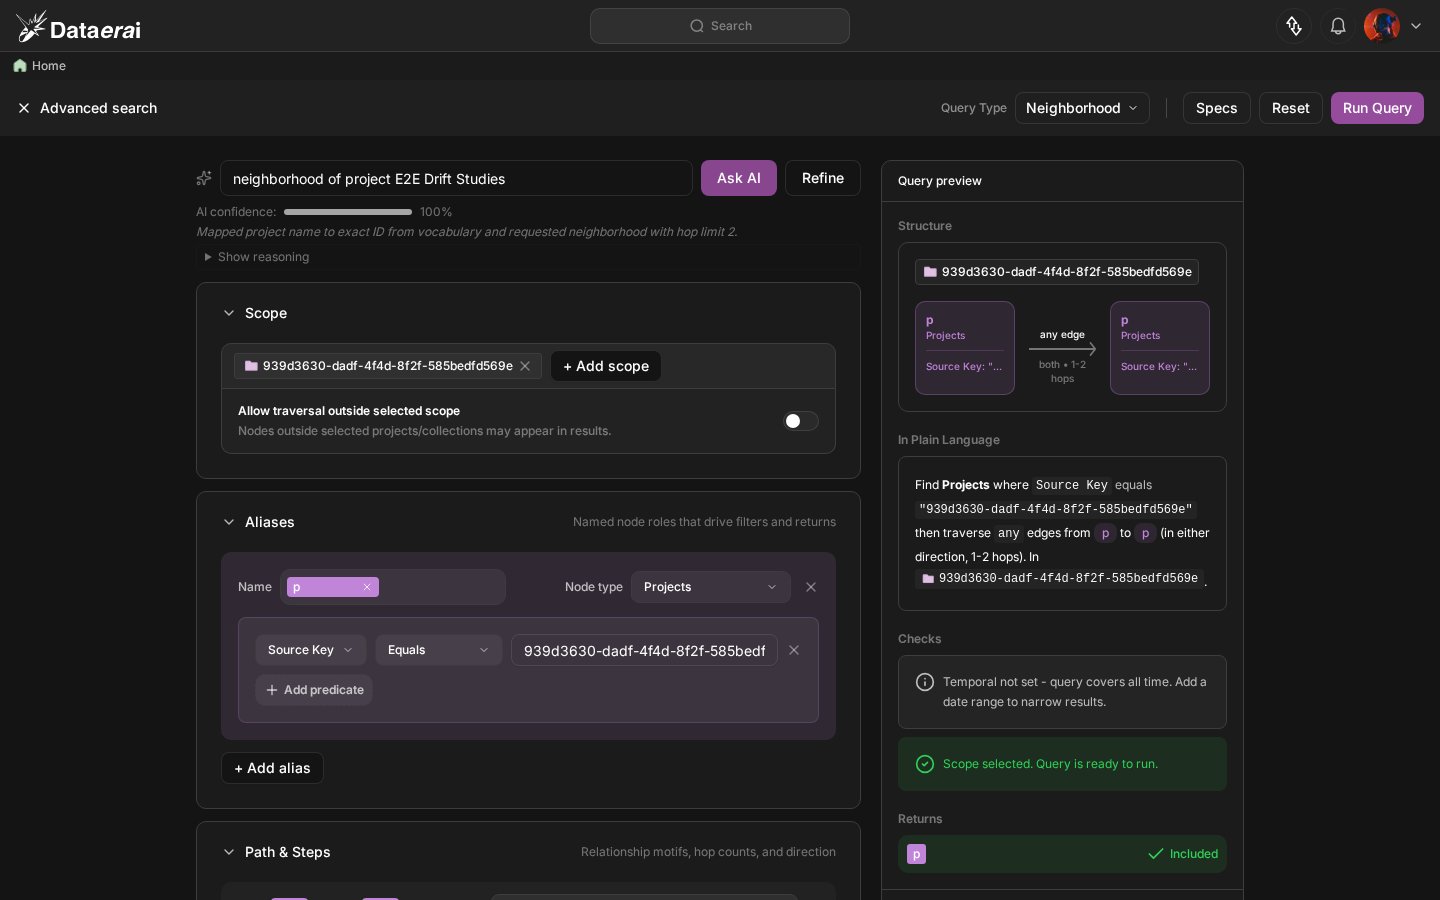
Task: Click the Reset button
Action: pyautogui.click(x=1290, y=108)
